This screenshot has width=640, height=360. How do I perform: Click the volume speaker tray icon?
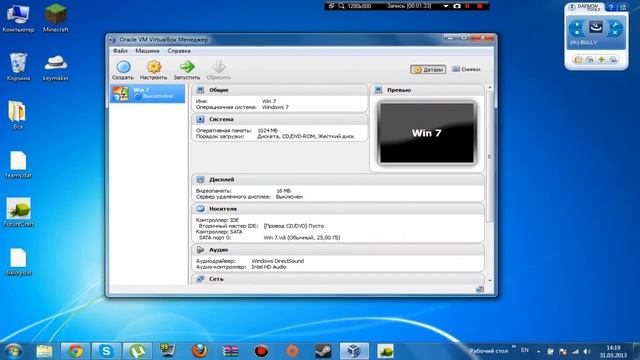point(587,351)
